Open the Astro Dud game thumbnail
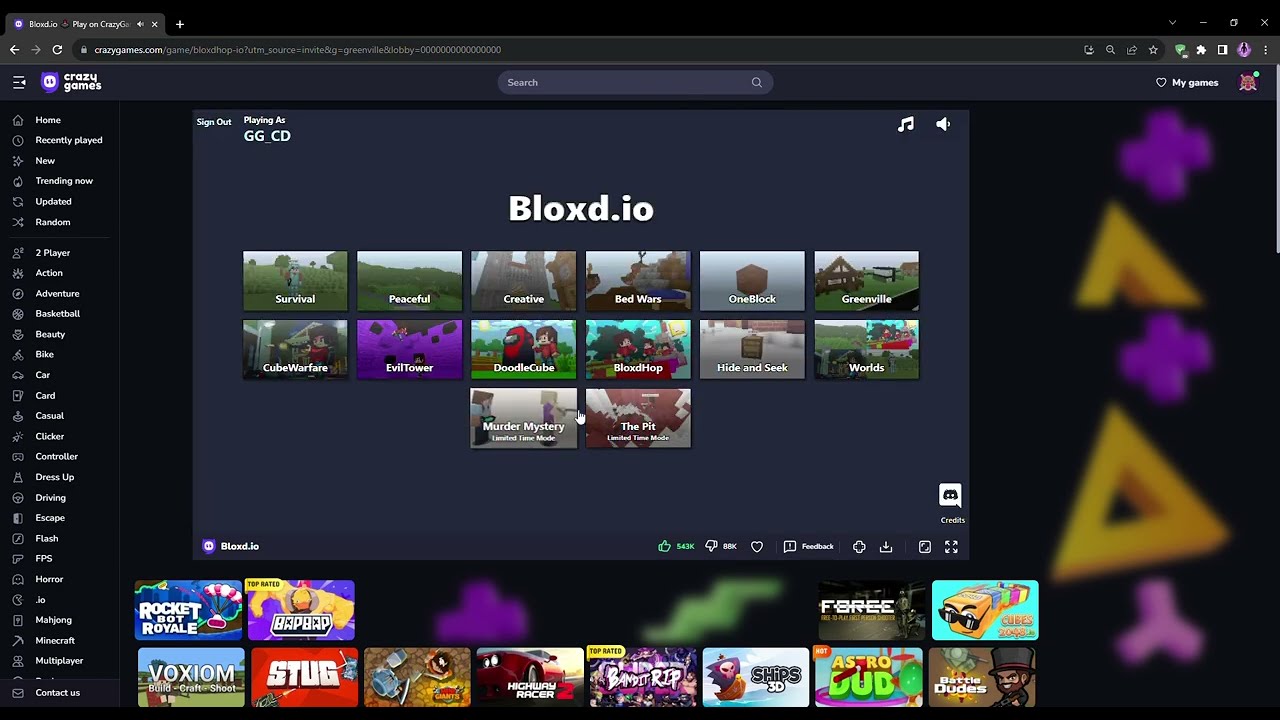The image size is (1280, 720). (868, 677)
